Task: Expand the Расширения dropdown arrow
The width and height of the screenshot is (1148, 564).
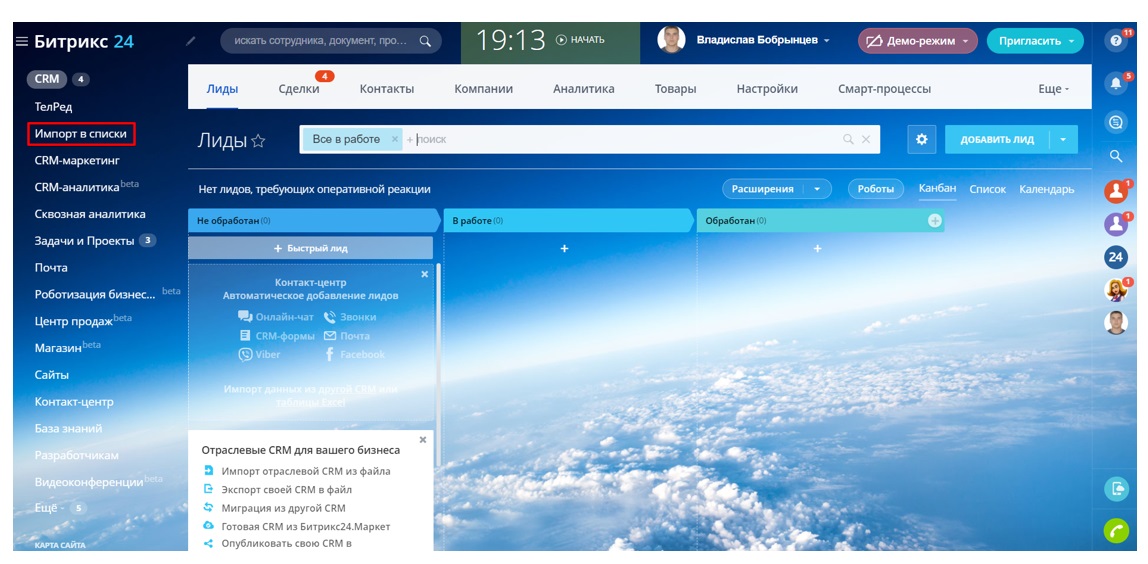Action: point(817,189)
